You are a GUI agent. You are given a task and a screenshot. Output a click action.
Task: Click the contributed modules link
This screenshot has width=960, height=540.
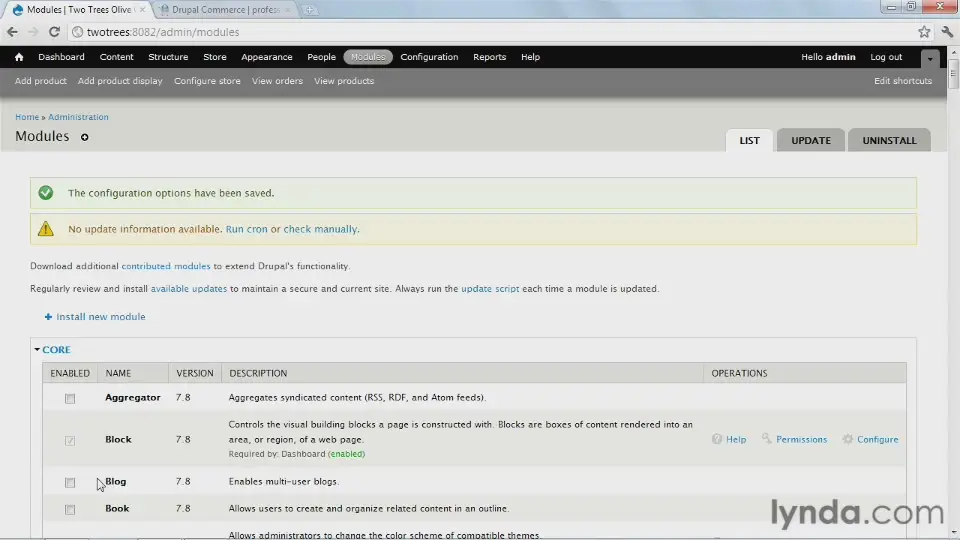(166, 266)
